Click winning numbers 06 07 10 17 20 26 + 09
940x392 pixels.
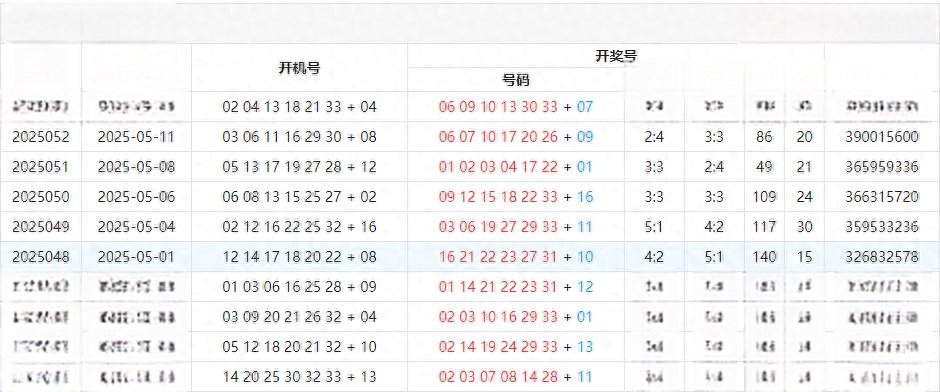(516, 137)
